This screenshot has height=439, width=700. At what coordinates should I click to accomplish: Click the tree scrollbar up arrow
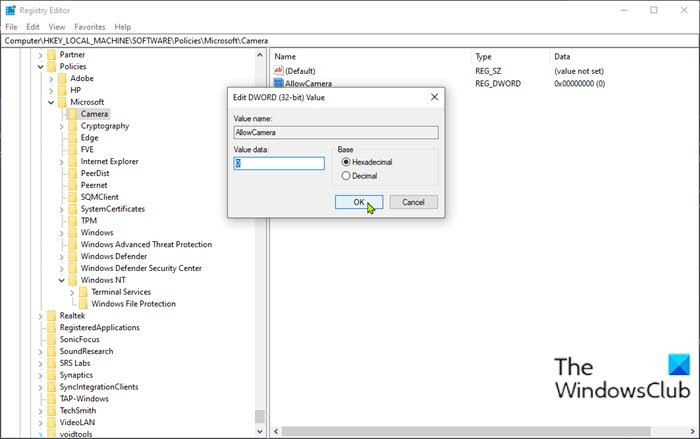260,55
